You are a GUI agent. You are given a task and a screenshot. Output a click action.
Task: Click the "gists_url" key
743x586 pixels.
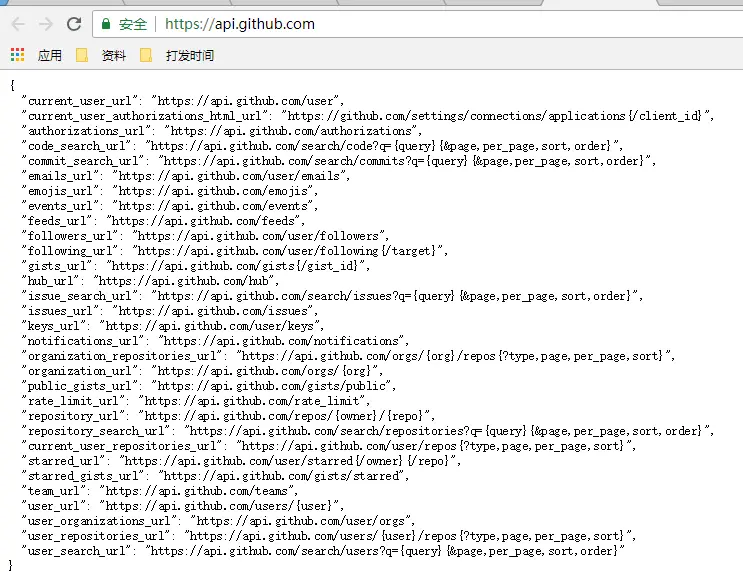(x=57, y=266)
